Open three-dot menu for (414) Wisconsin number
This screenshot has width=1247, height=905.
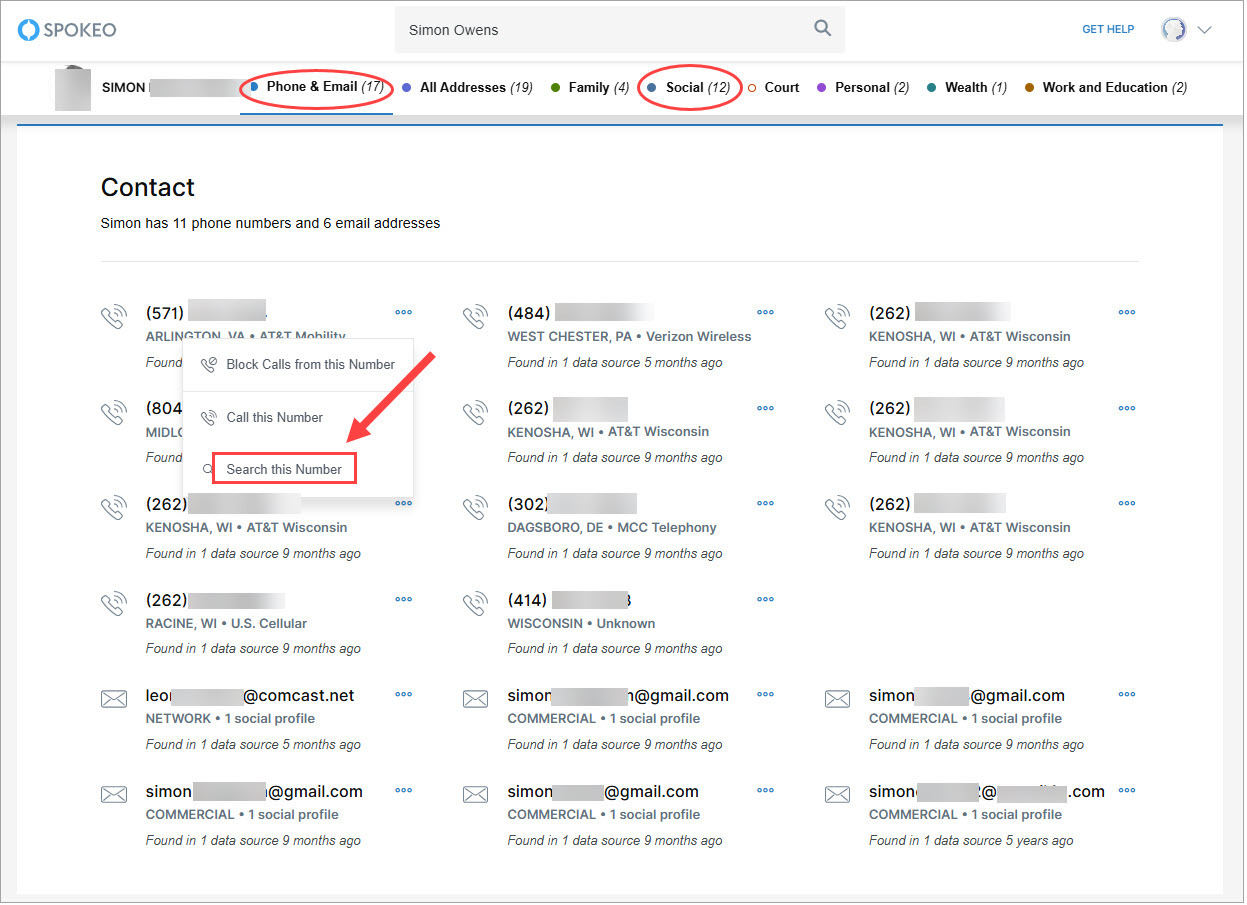(765, 600)
